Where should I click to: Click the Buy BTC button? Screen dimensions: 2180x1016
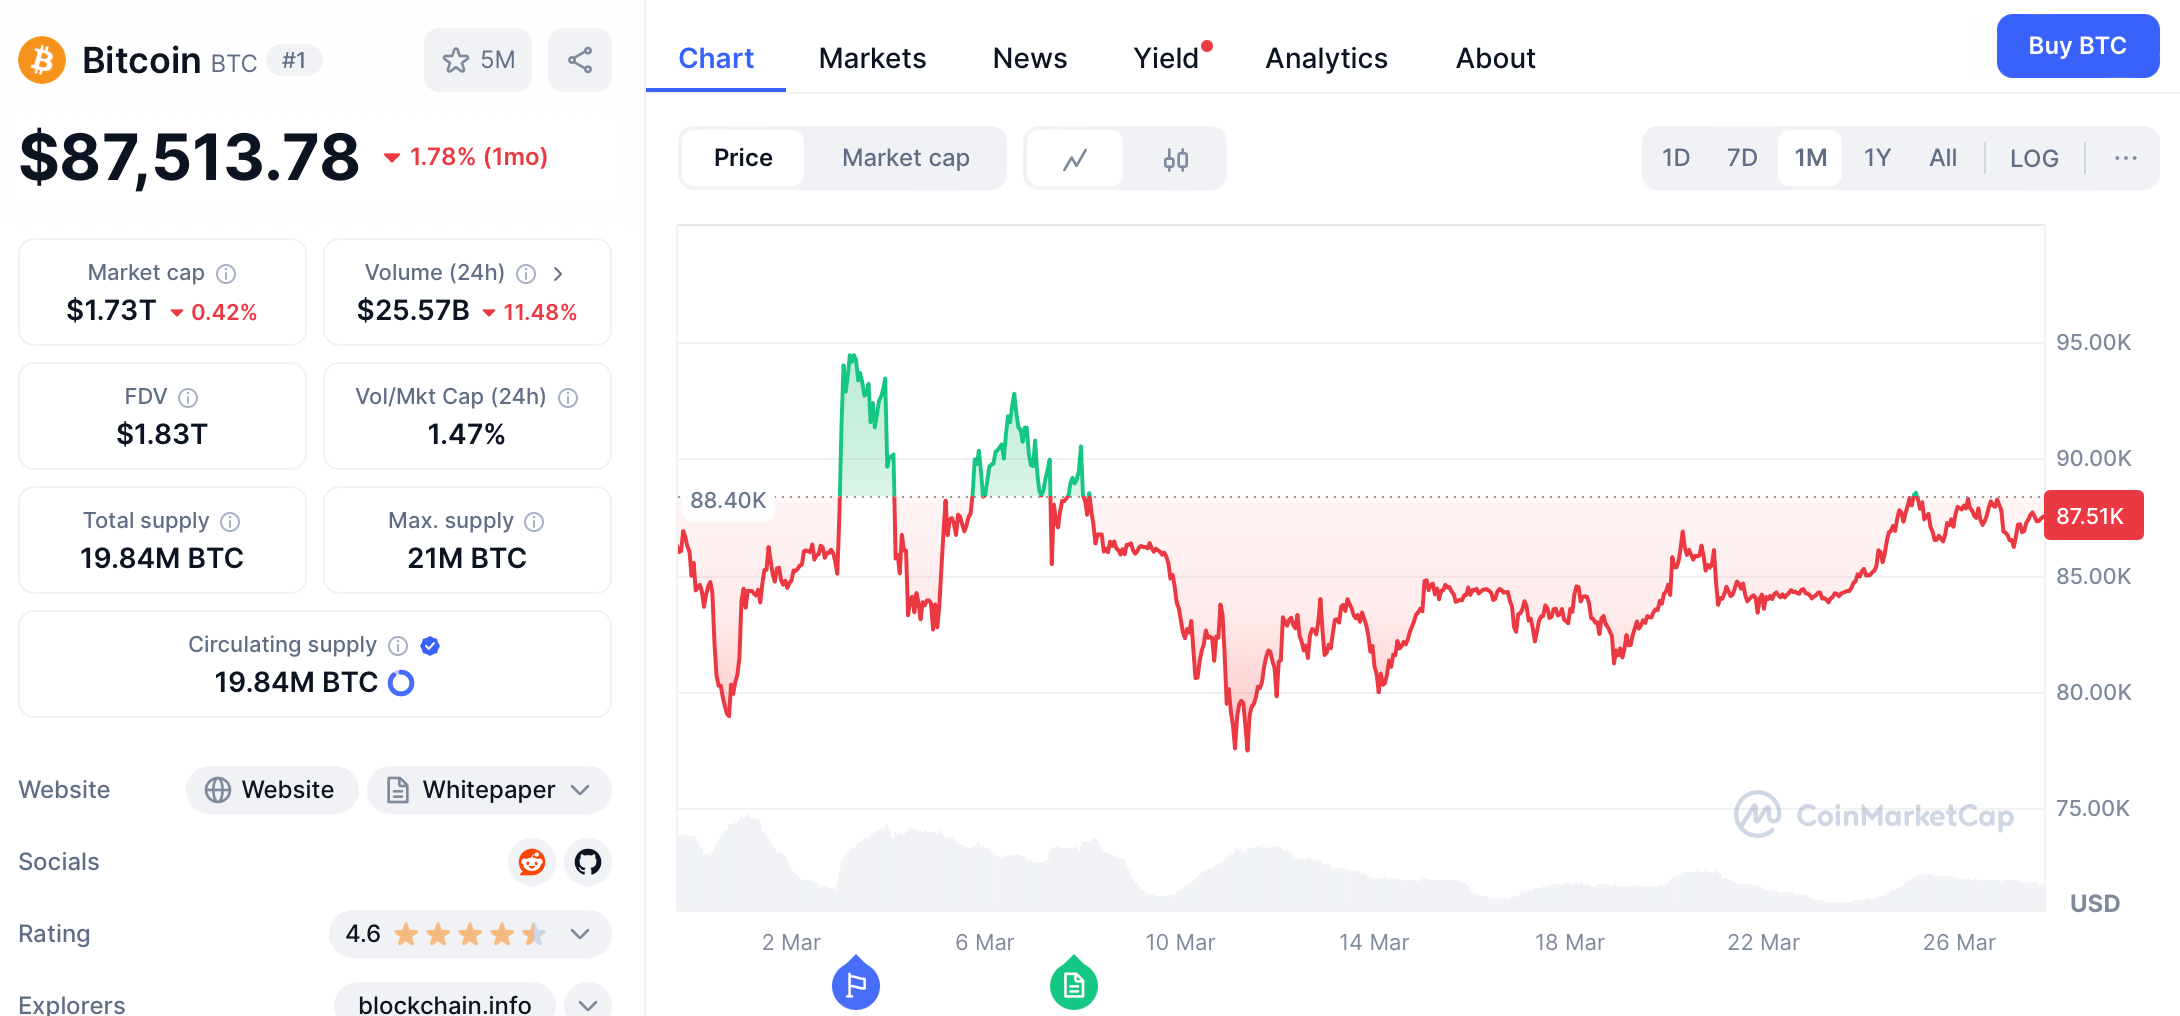coord(2077,46)
